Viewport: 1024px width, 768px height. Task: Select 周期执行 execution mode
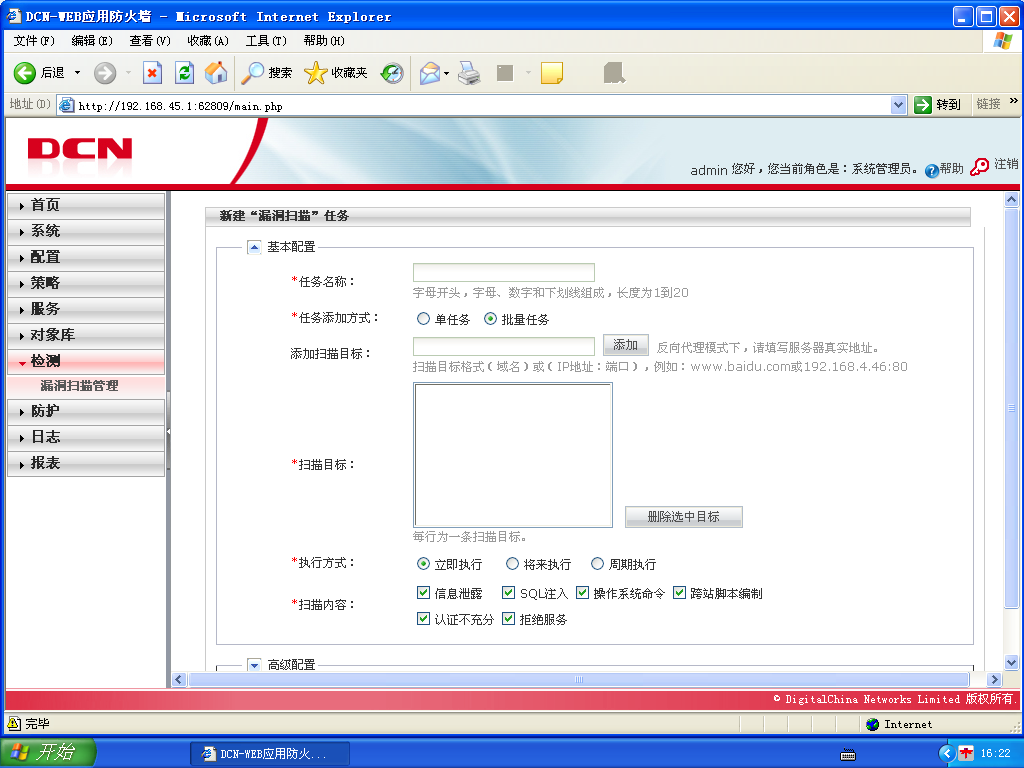click(598, 564)
